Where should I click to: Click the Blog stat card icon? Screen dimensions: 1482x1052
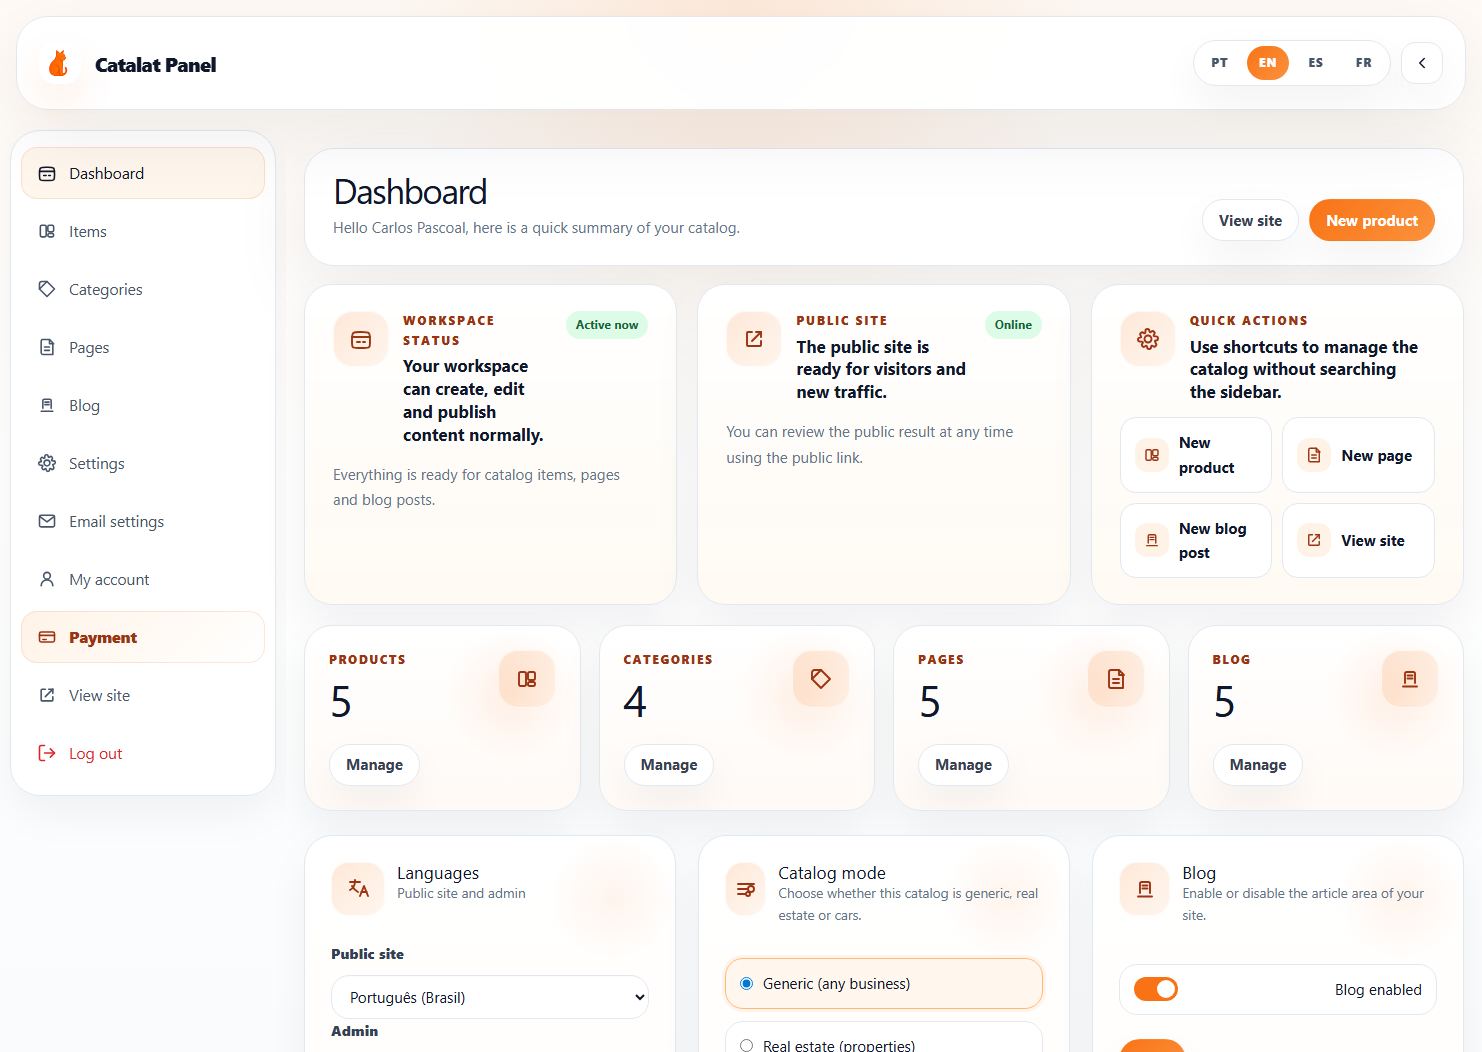tap(1410, 679)
